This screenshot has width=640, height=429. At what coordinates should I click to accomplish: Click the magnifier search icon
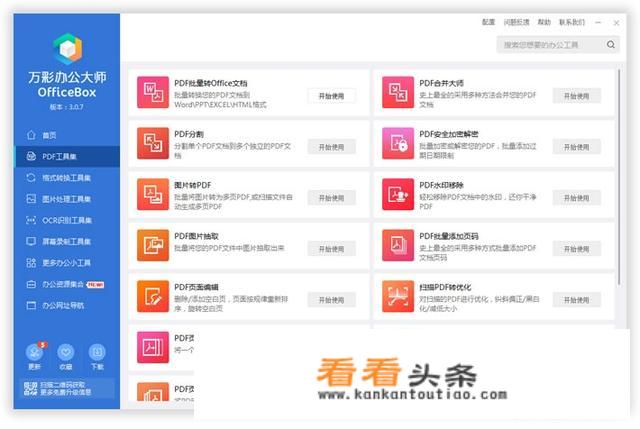[x=611, y=44]
